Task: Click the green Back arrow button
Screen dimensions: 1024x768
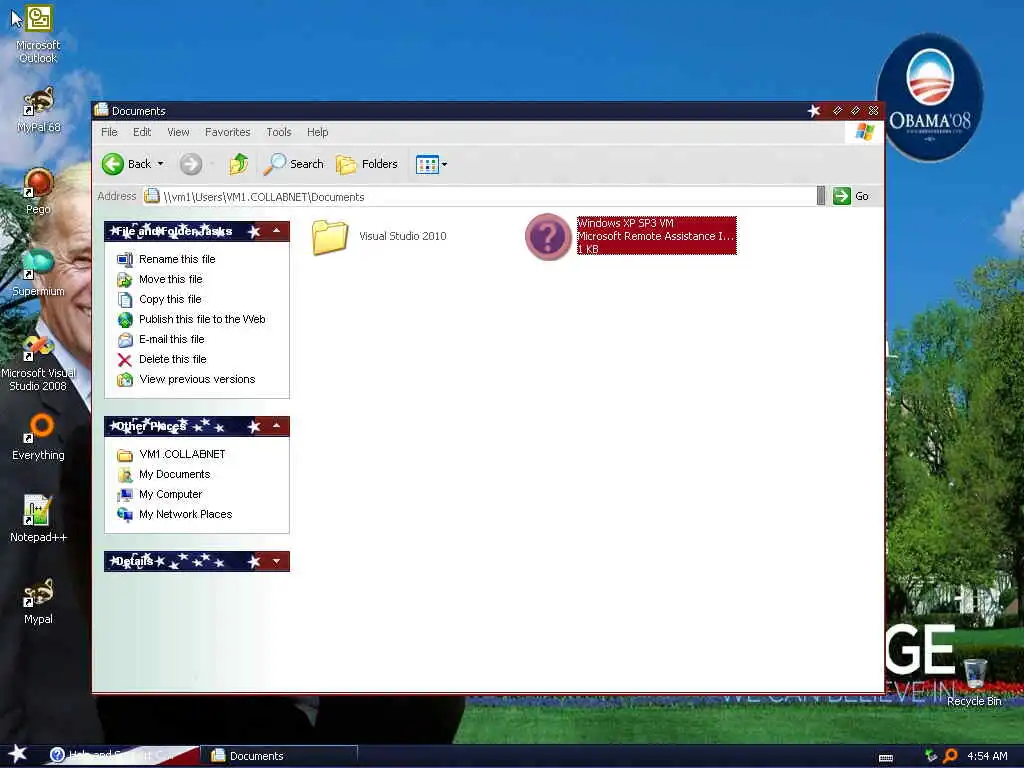Action: point(113,164)
